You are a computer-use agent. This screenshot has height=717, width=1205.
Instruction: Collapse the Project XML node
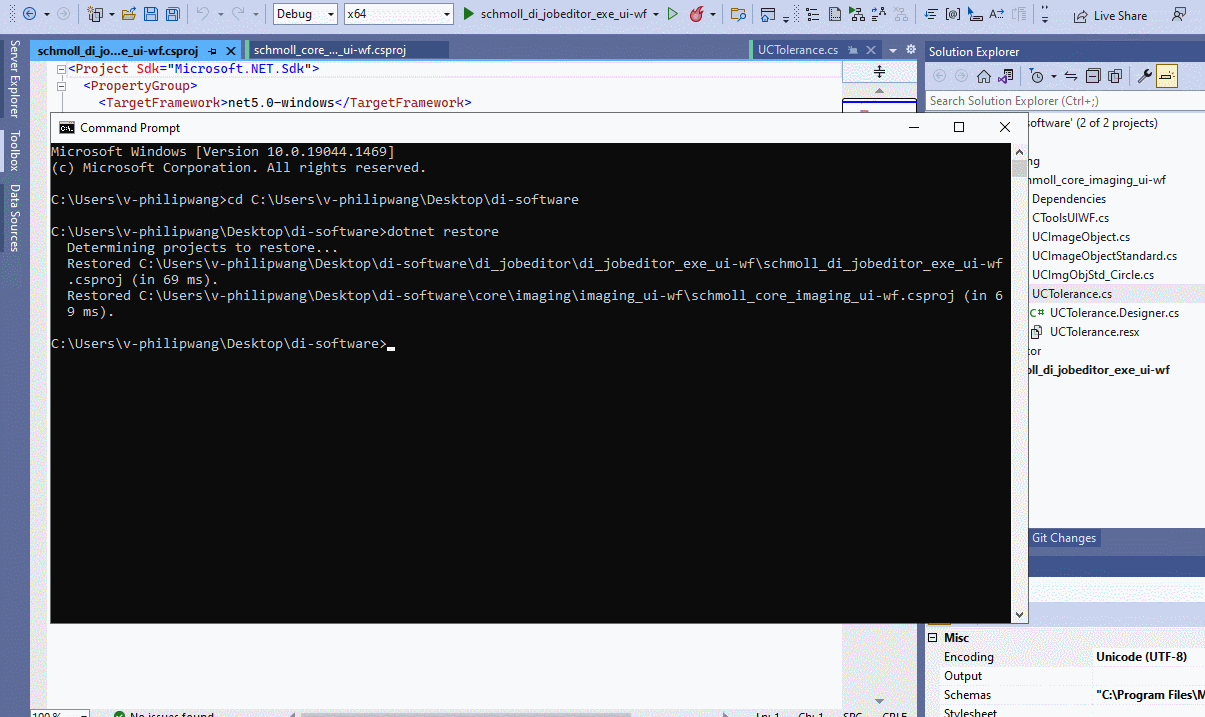[60, 70]
